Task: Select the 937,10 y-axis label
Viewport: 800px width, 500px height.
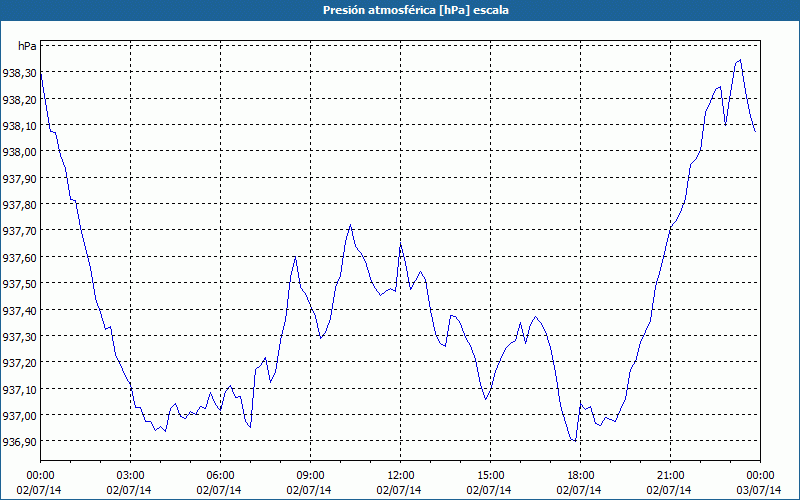Action: pyautogui.click(x=19, y=389)
